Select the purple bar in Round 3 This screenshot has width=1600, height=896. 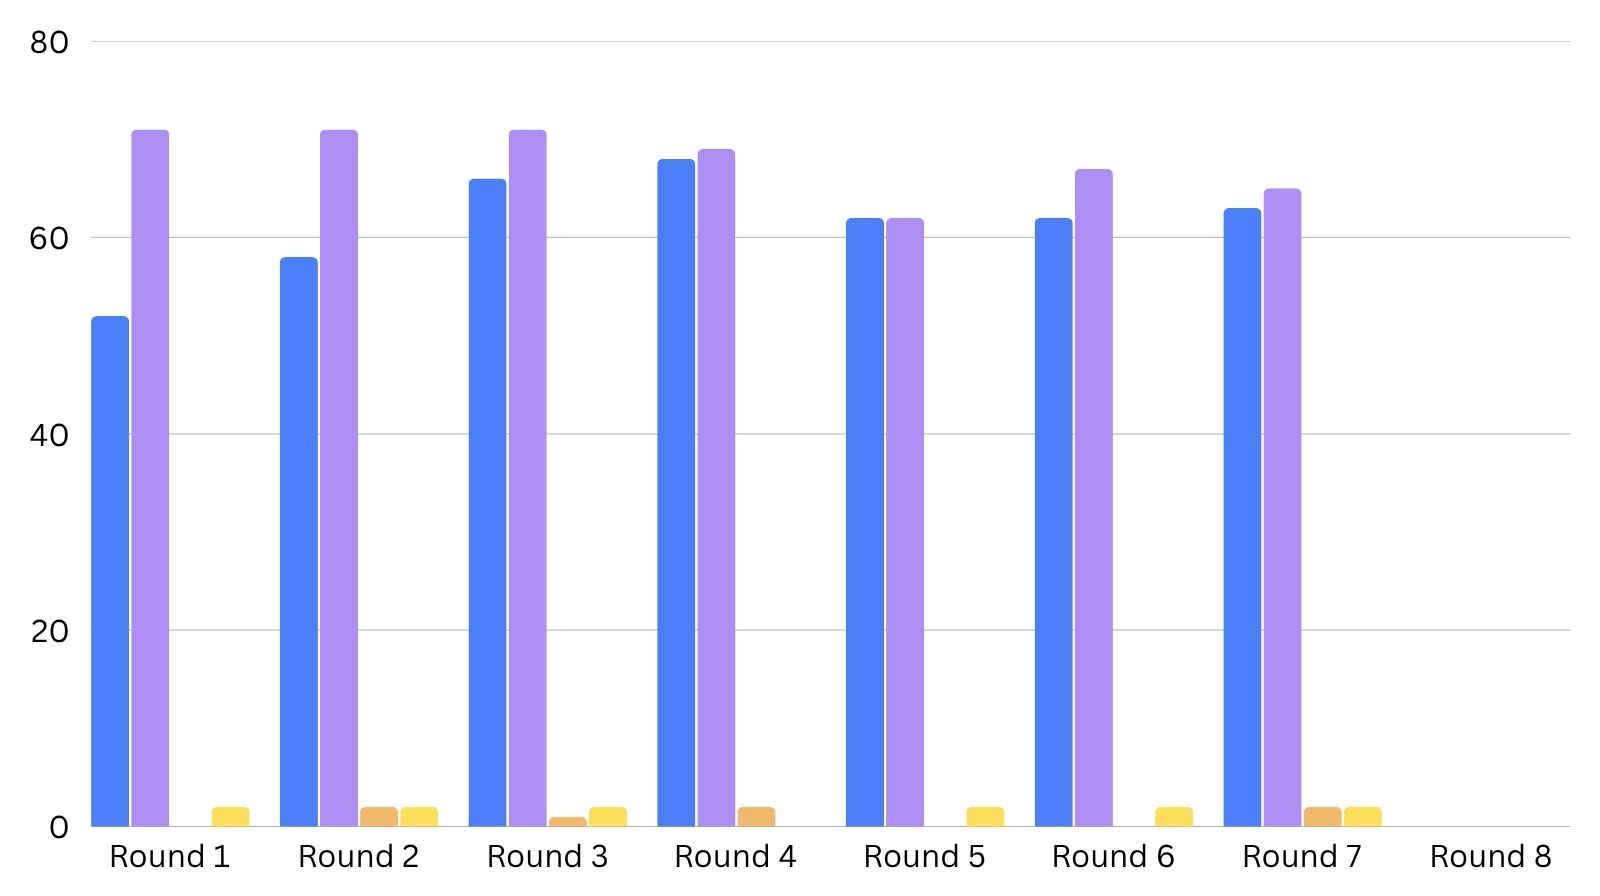(527, 478)
